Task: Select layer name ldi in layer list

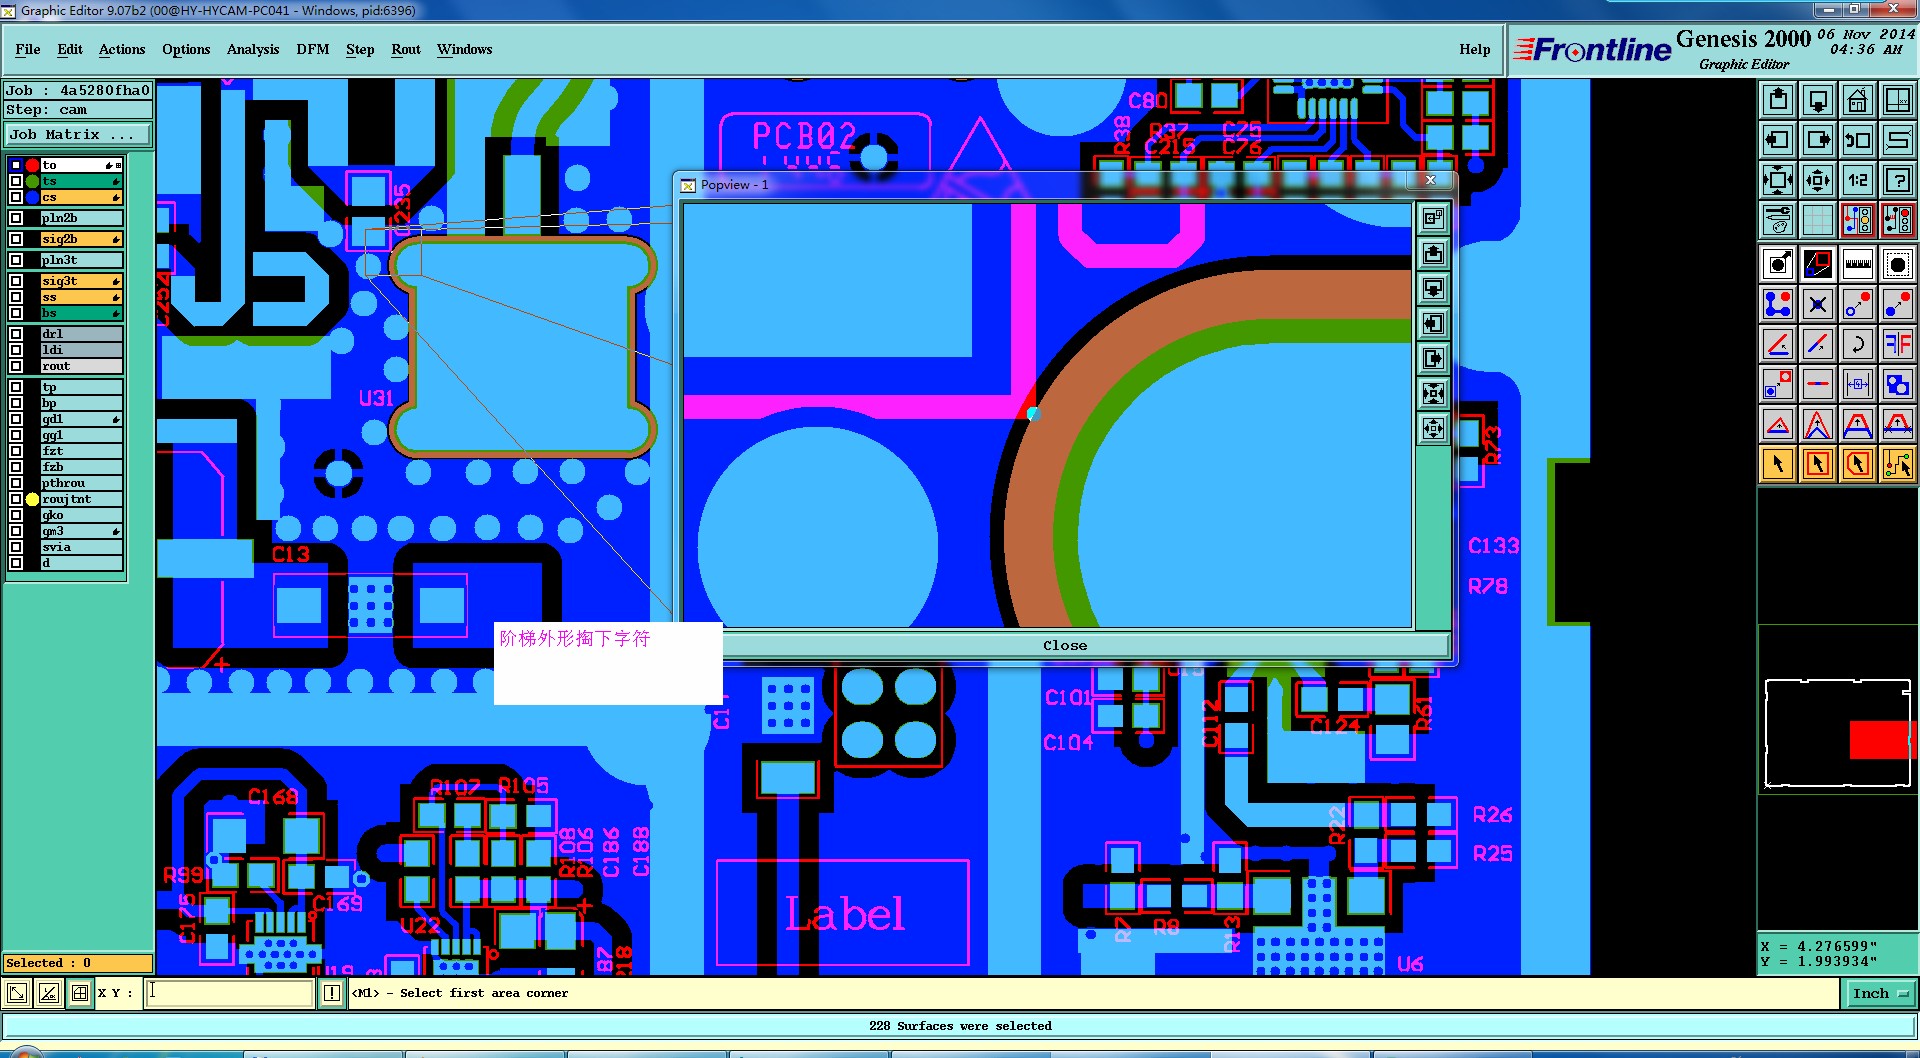Action: coord(82,350)
